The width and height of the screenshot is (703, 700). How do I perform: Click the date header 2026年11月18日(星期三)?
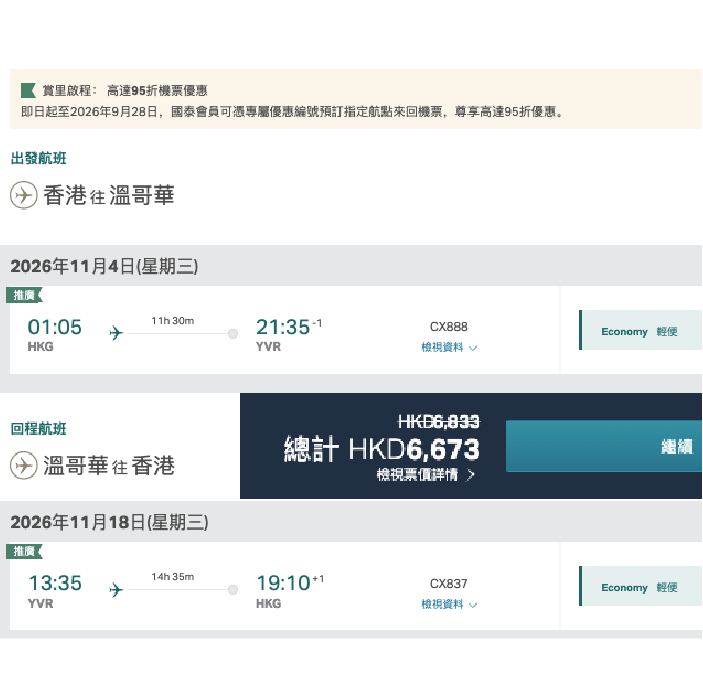click(x=109, y=522)
